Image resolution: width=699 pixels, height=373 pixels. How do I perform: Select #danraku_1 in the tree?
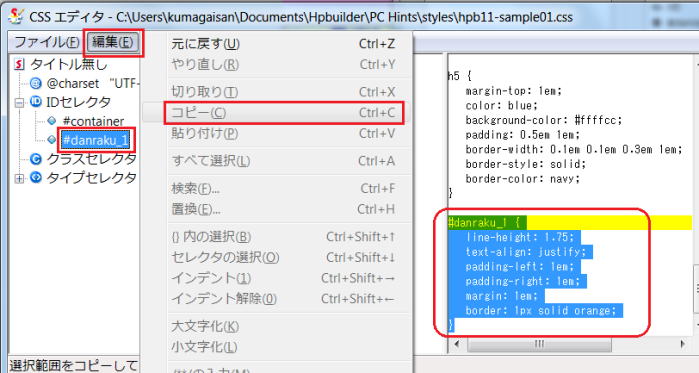coord(96,140)
